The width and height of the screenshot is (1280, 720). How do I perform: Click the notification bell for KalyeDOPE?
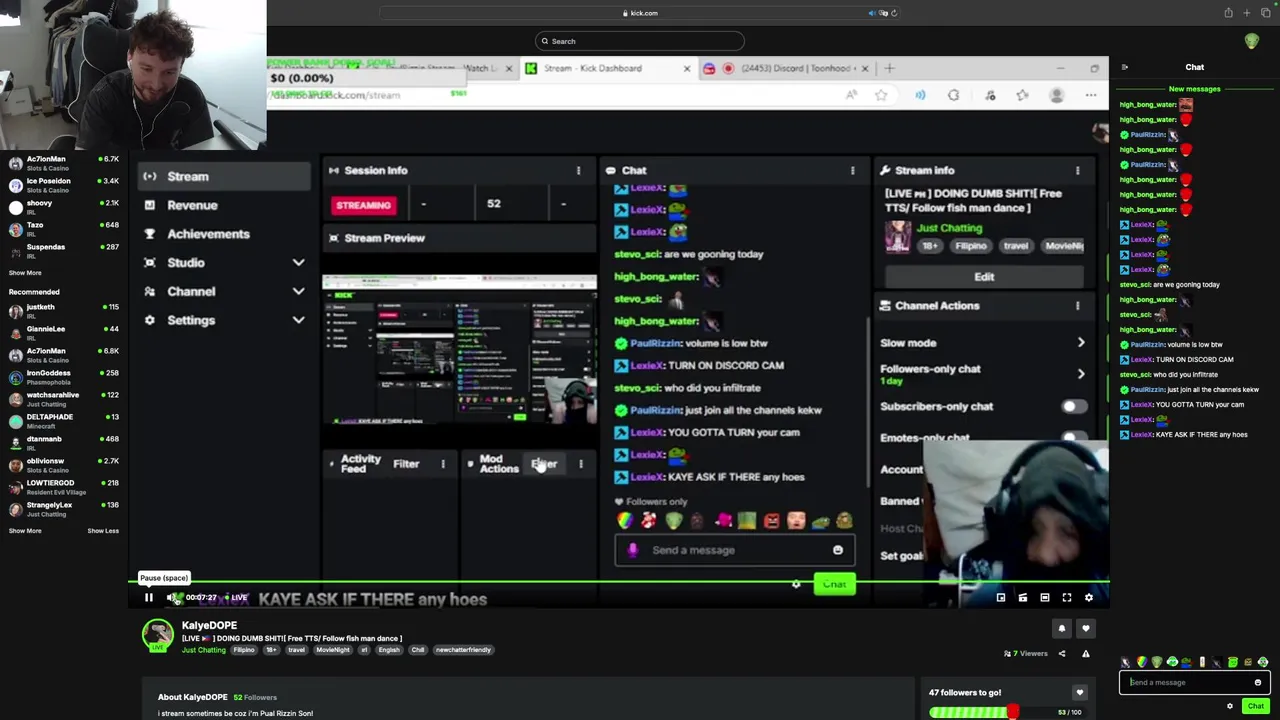click(x=1062, y=629)
